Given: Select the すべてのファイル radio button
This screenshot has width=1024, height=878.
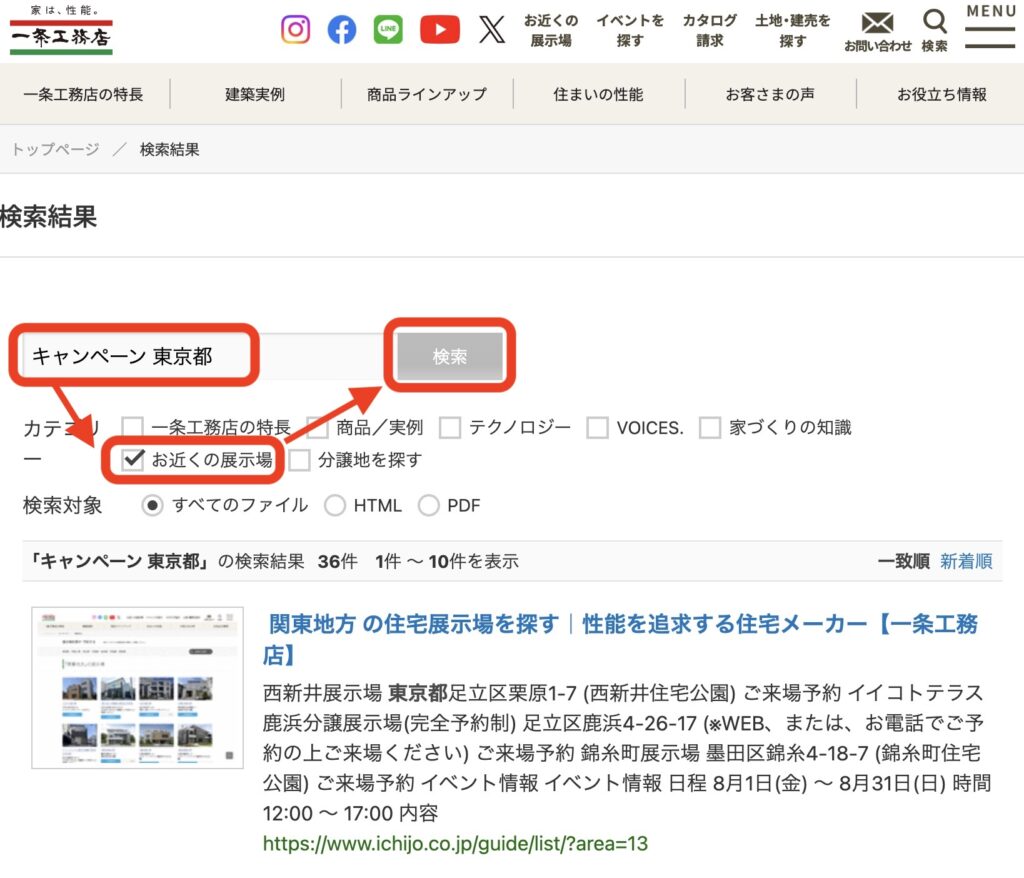Looking at the screenshot, I should tap(152, 506).
